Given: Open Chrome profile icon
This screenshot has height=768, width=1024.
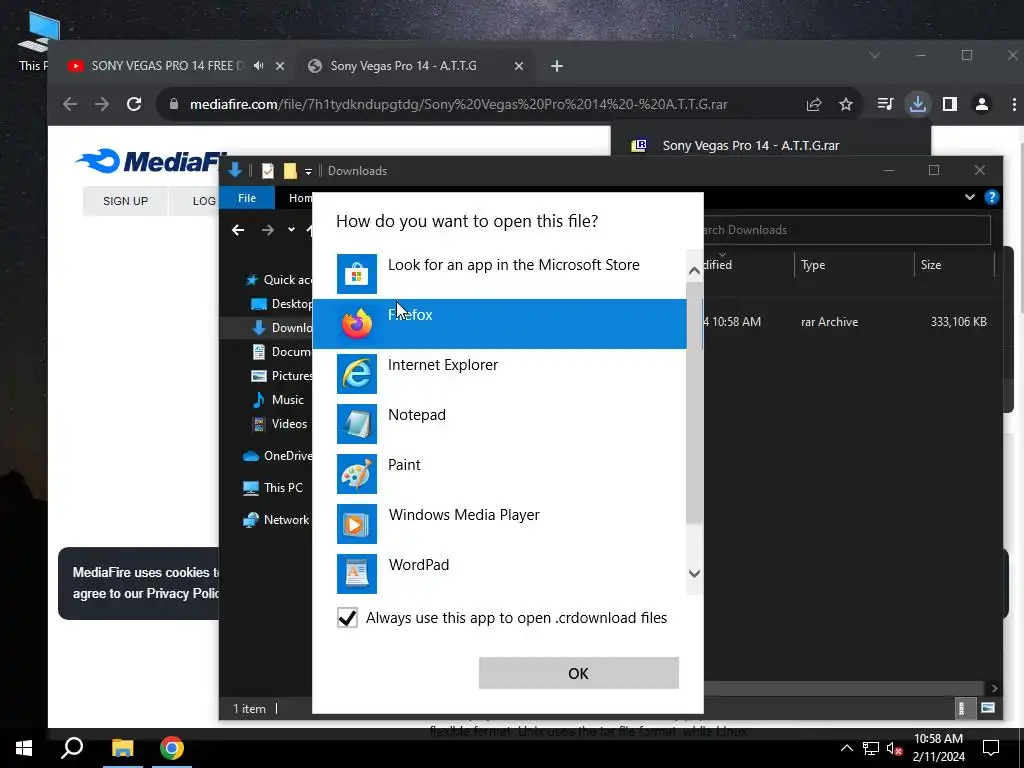Looking at the screenshot, I should click(982, 104).
